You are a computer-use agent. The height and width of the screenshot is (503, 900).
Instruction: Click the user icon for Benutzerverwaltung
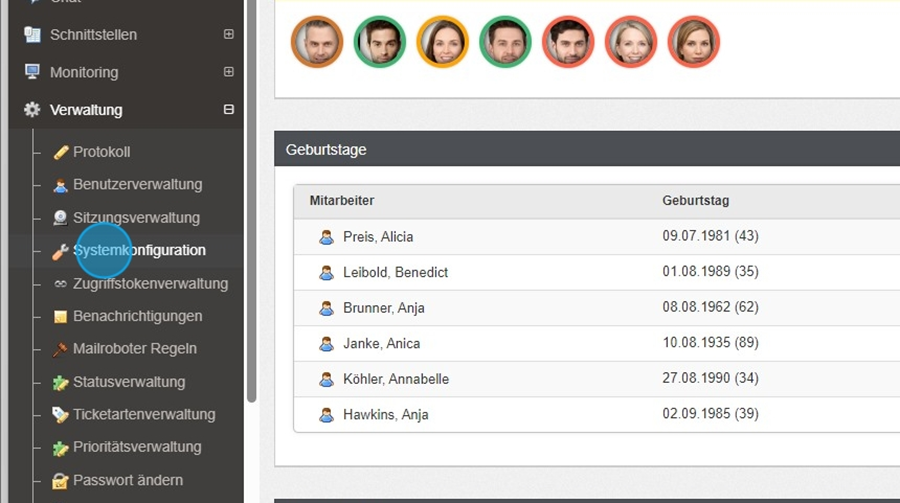pos(61,185)
